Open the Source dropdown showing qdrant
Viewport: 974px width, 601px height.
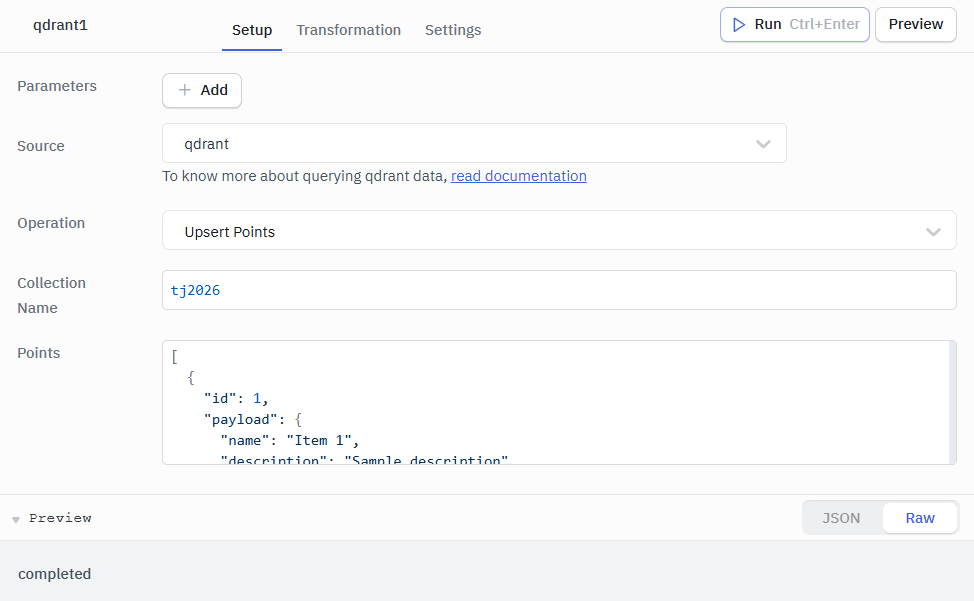click(475, 143)
